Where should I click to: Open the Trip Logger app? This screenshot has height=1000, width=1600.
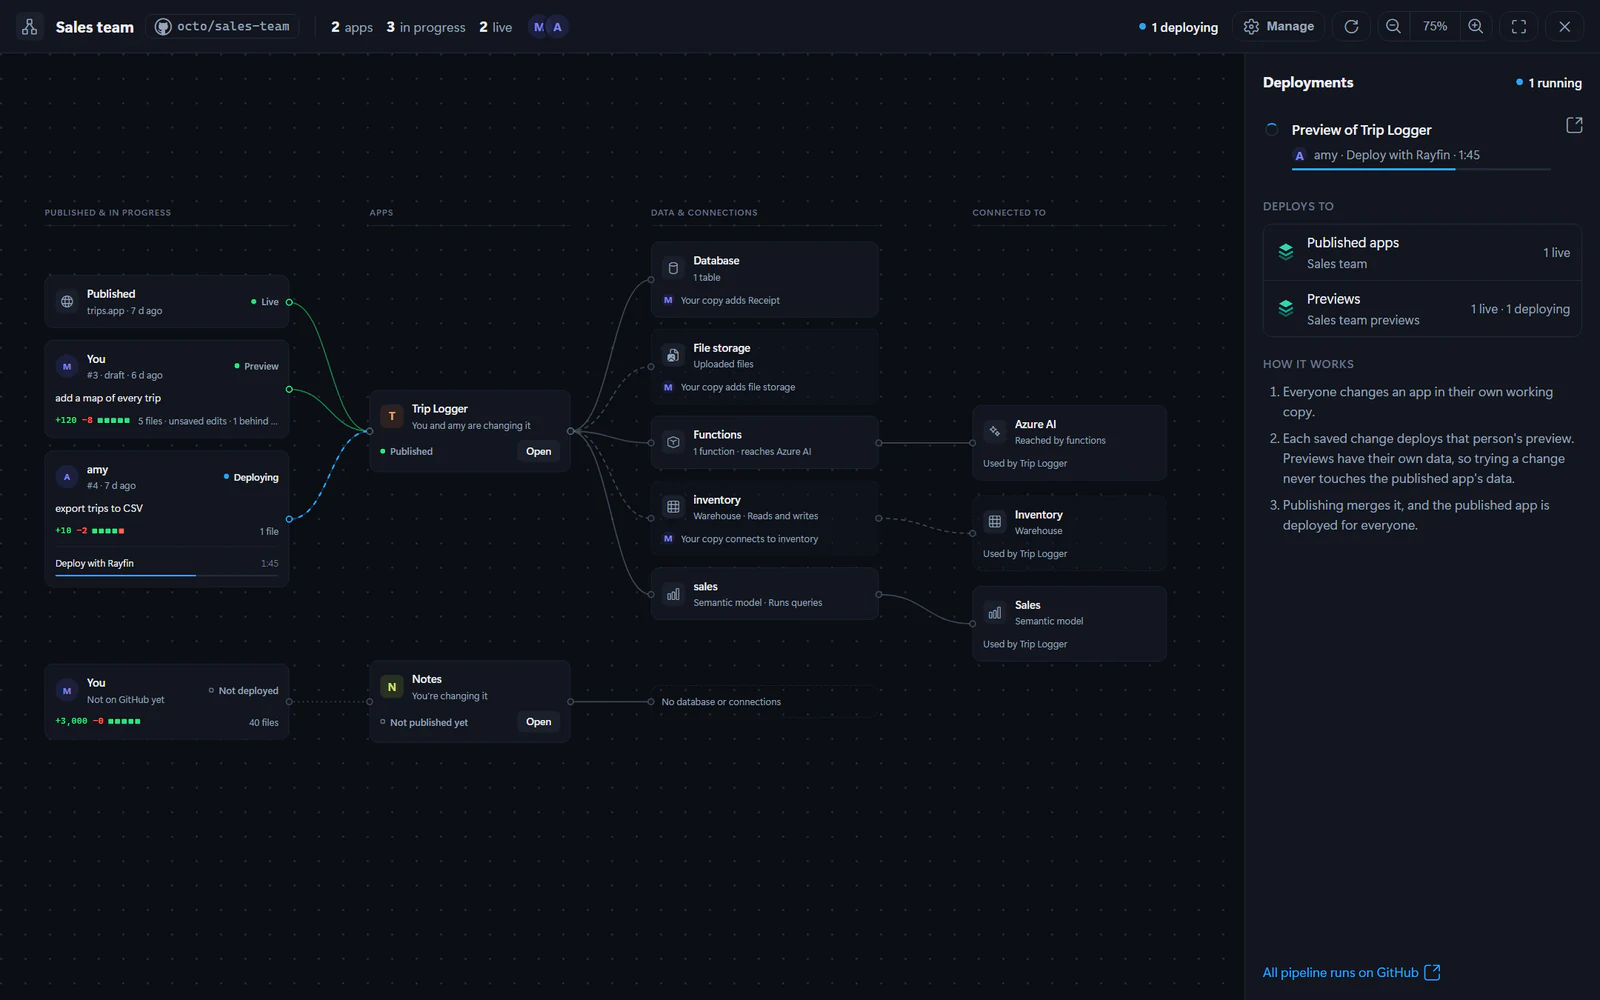pyautogui.click(x=539, y=452)
